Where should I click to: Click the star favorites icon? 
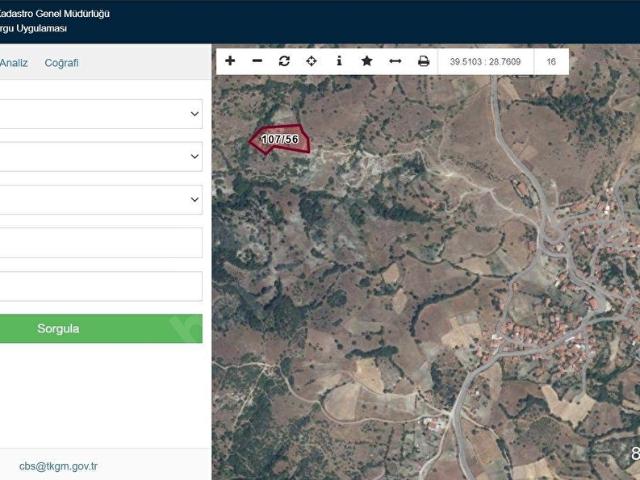367,61
